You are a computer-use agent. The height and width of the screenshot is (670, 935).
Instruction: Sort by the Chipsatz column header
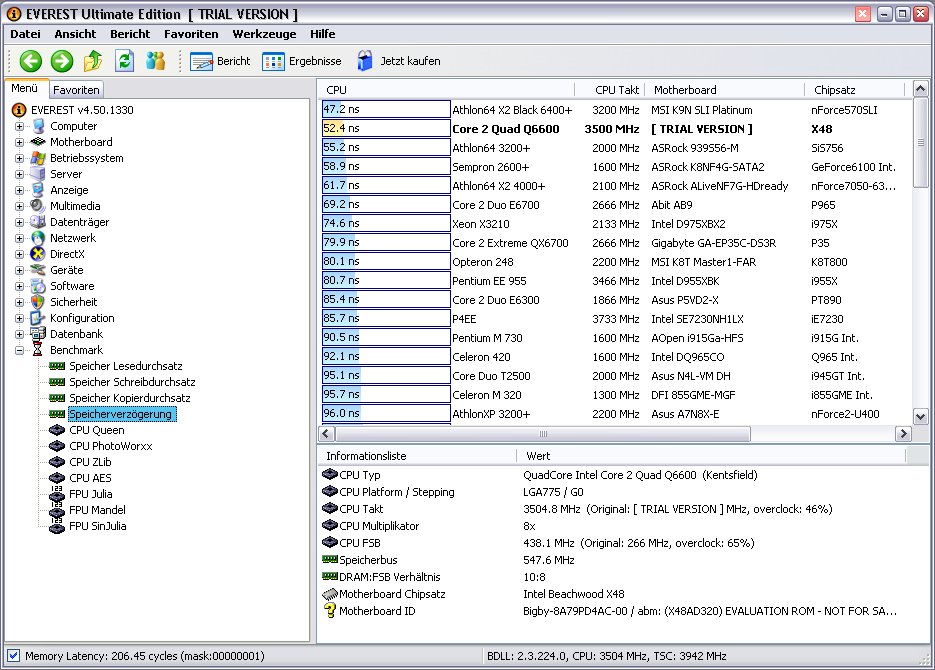point(854,90)
